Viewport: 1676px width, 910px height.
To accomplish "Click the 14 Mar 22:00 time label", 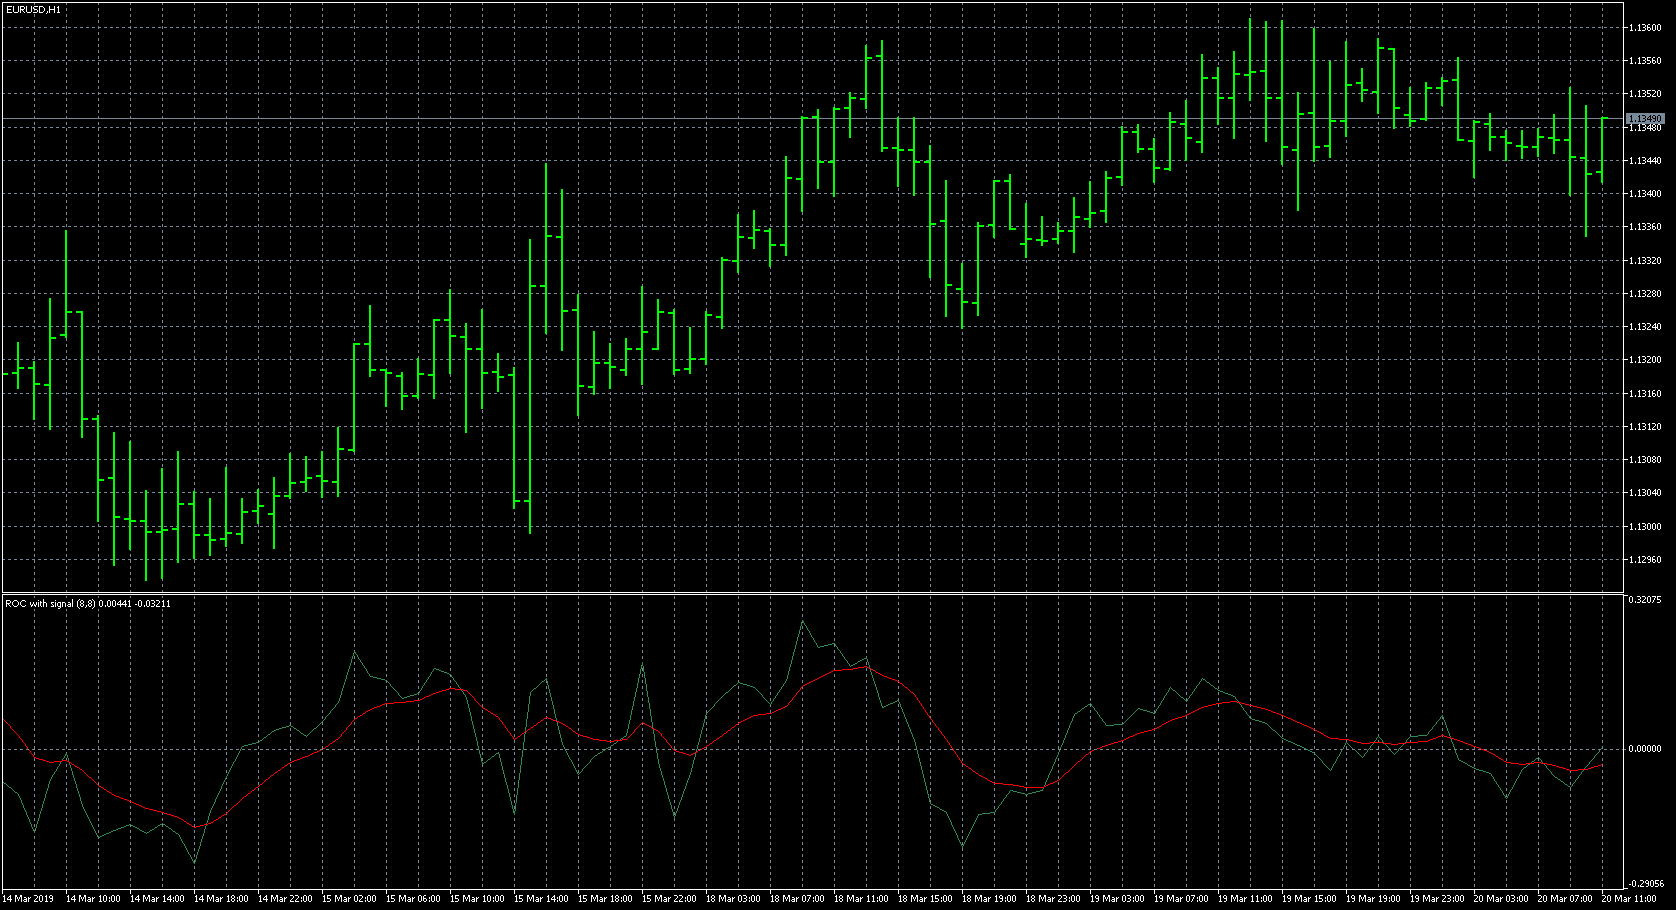I will [285, 899].
